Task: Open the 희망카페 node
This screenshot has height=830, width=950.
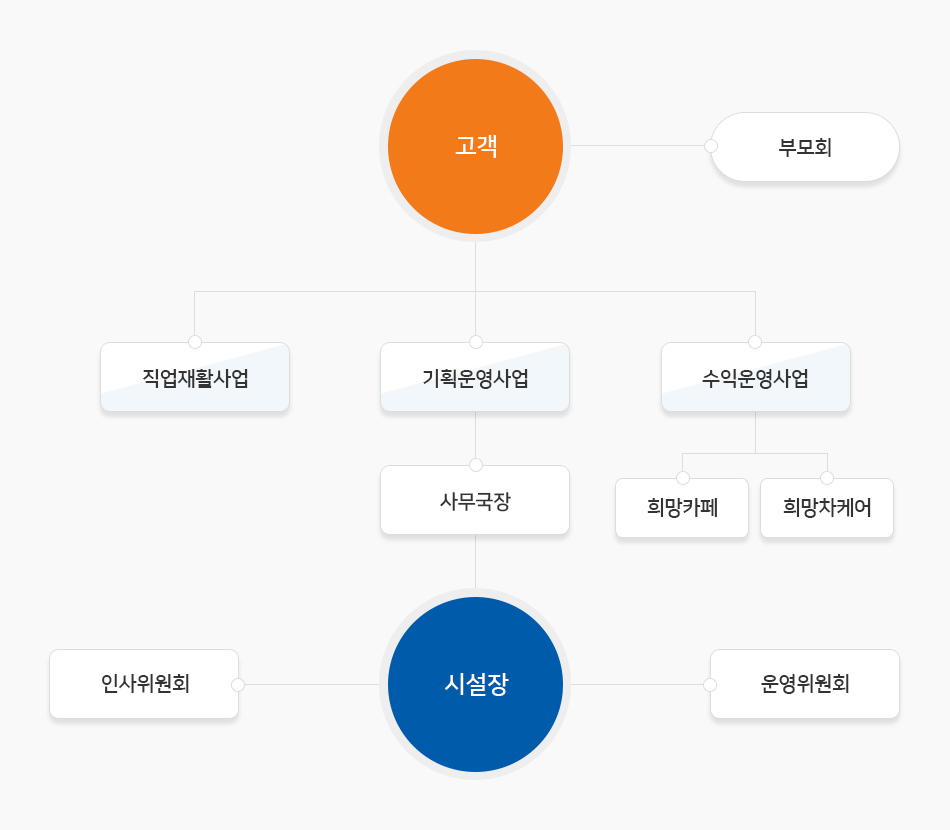Action: [x=682, y=508]
